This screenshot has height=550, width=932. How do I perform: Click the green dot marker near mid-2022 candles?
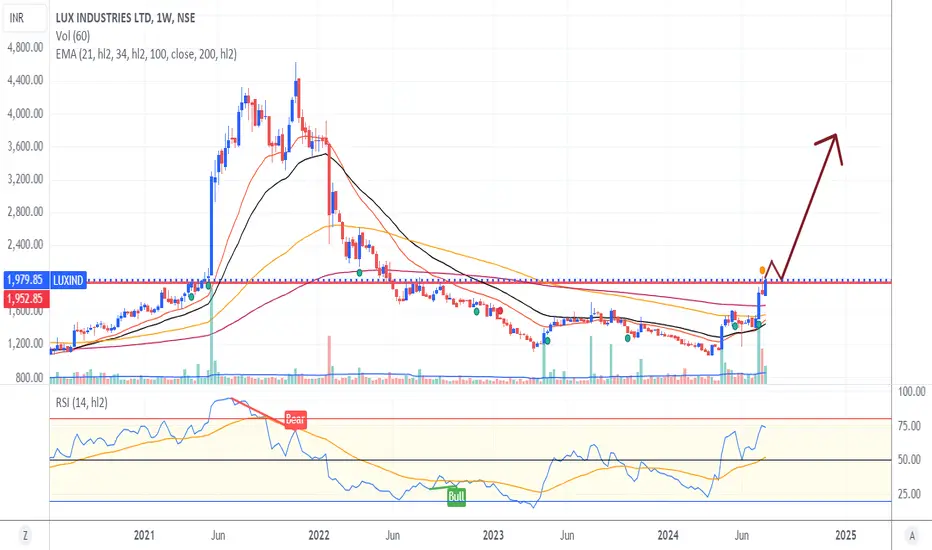click(360, 272)
